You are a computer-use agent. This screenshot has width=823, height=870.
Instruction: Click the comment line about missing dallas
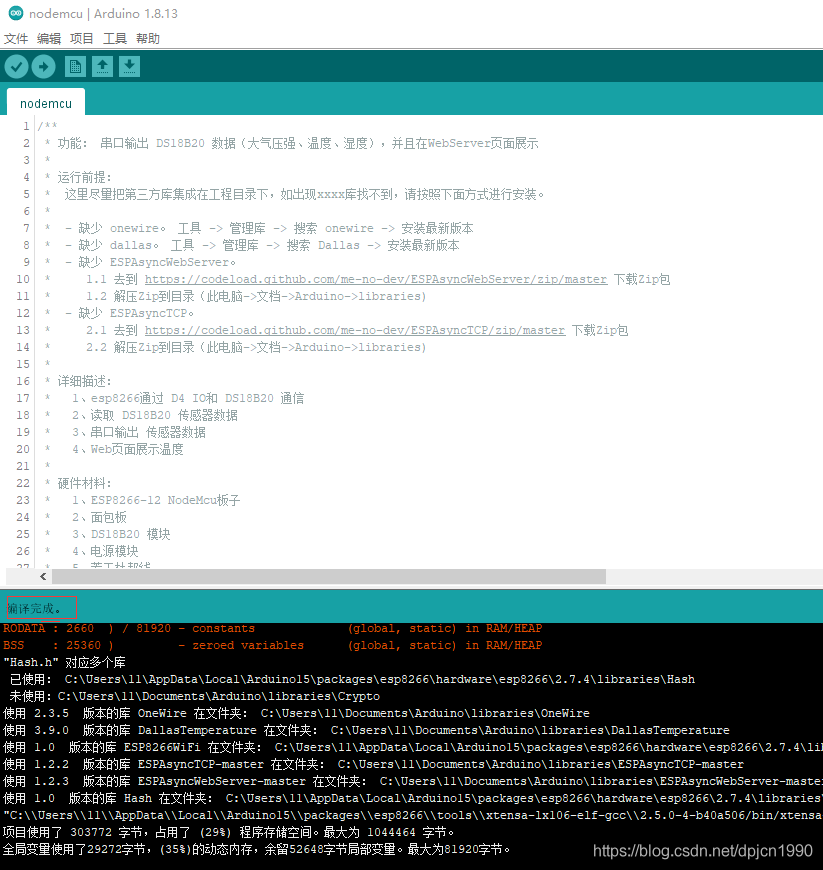pos(262,245)
